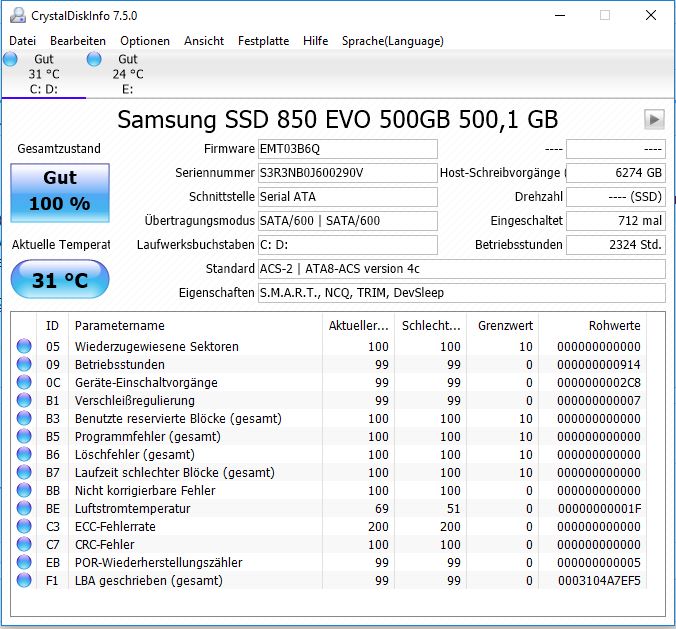
Task: Select the E: disk status orb
Action: 94,59
